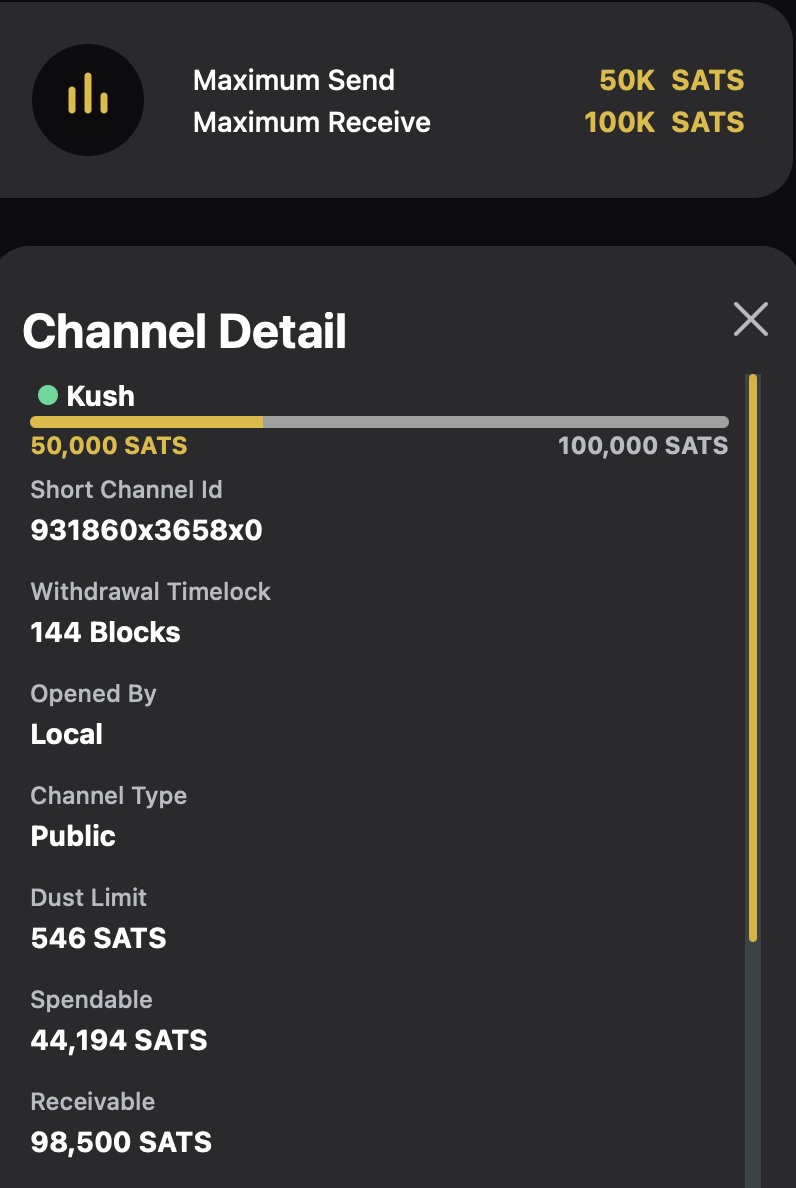Viewport: 796px width, 1188px height.
Task: Click the 50,000 SATS local balance label
Action: pos(109,446)
